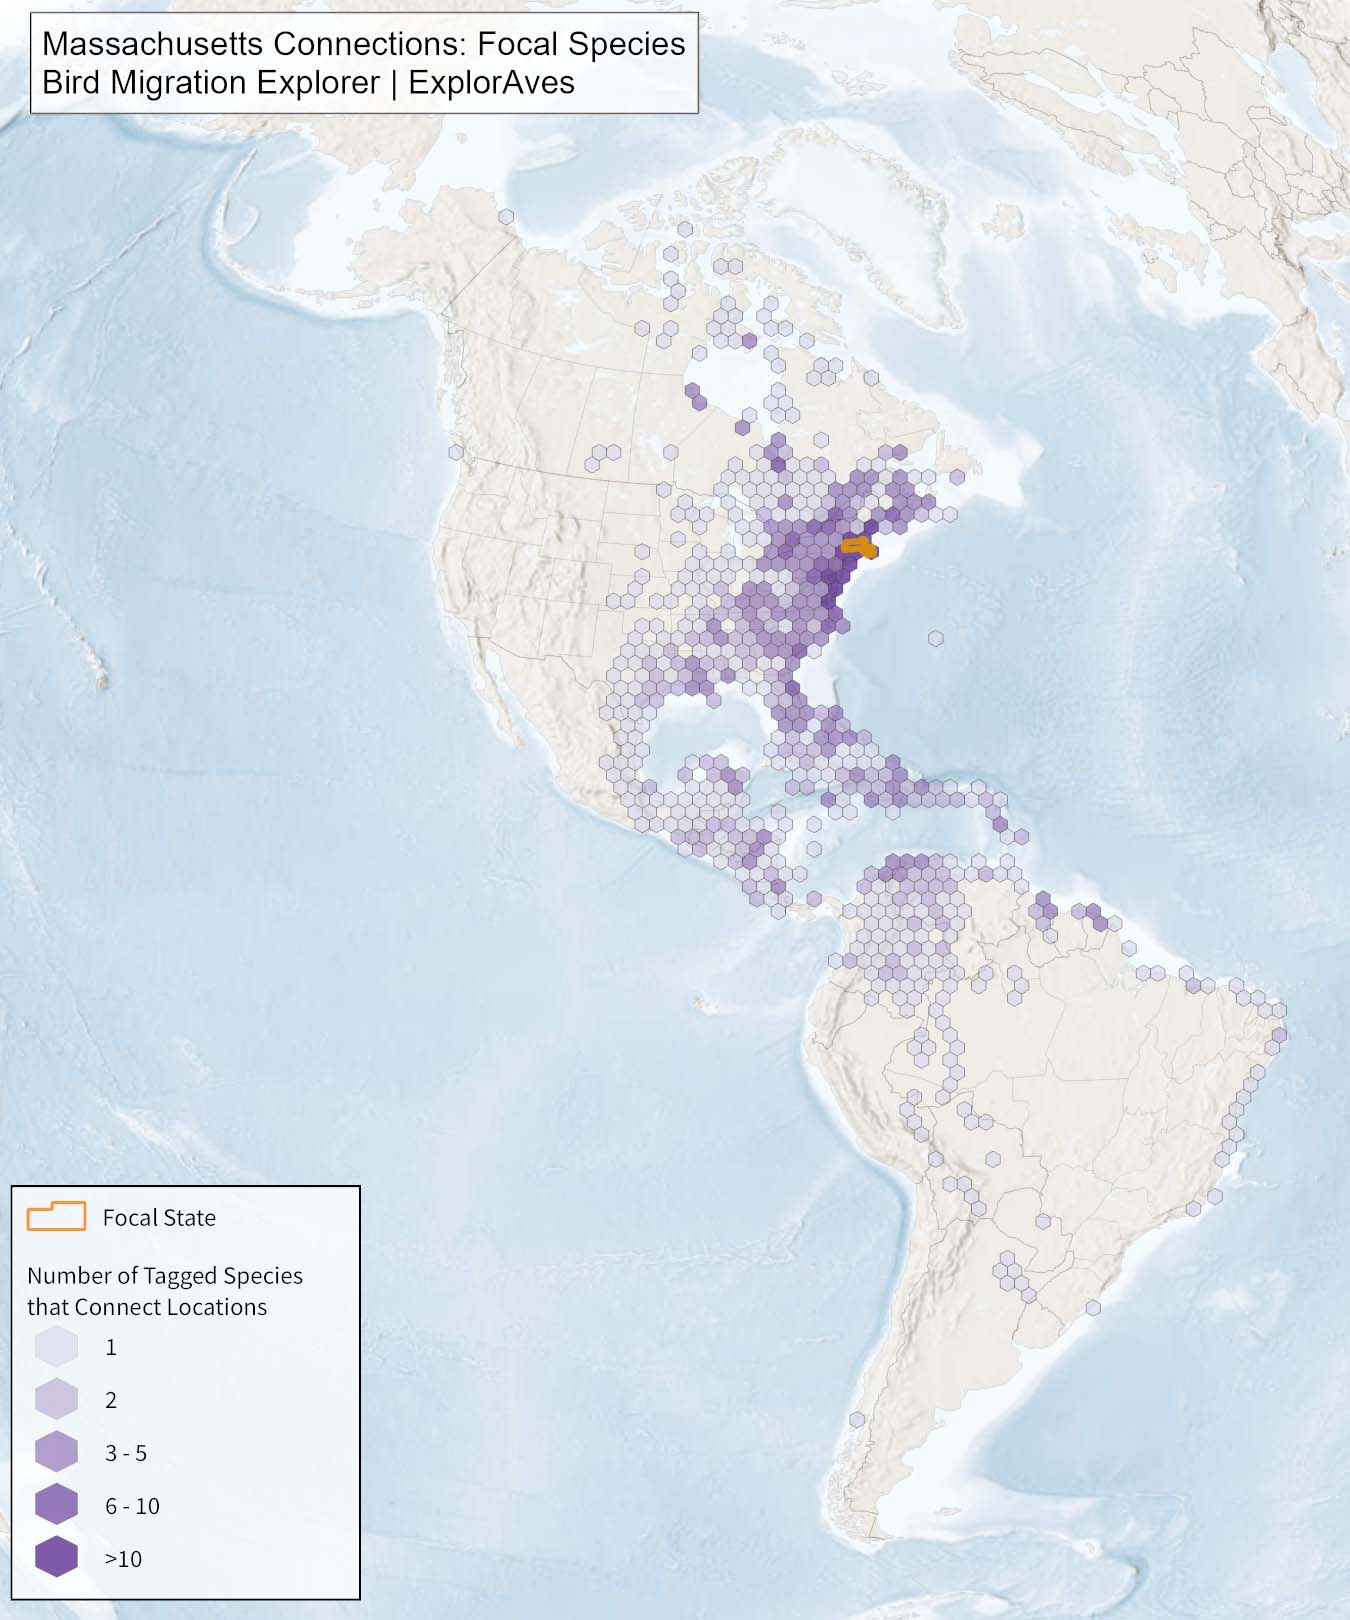Click the 'Massachusetts Connections: Focal Species' title text
This screenshot has height=1620, width=1350.
click(364, 44)
